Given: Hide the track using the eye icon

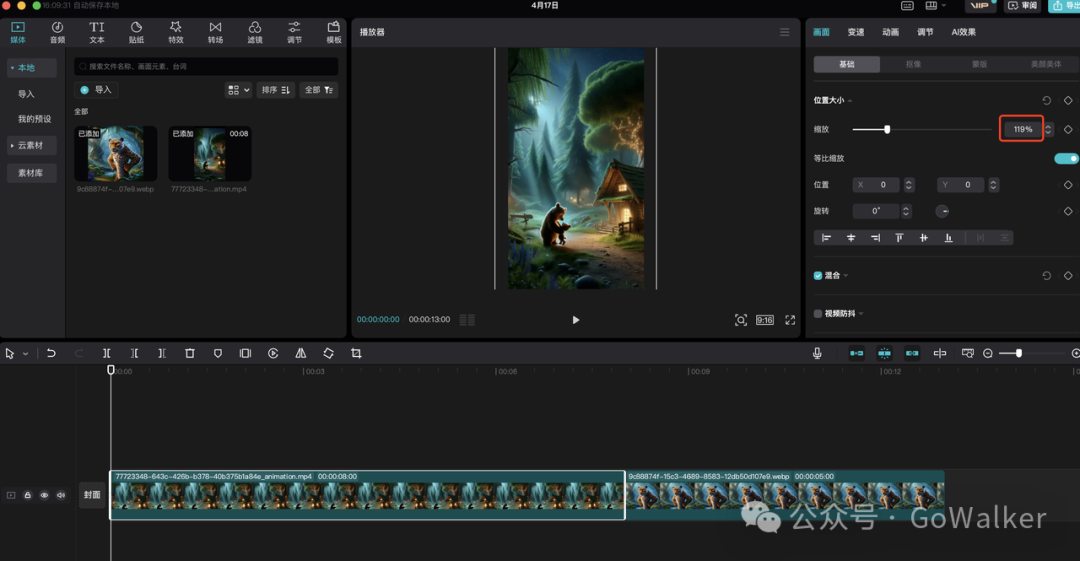Looking at the screenshot, I should [44, 495].
